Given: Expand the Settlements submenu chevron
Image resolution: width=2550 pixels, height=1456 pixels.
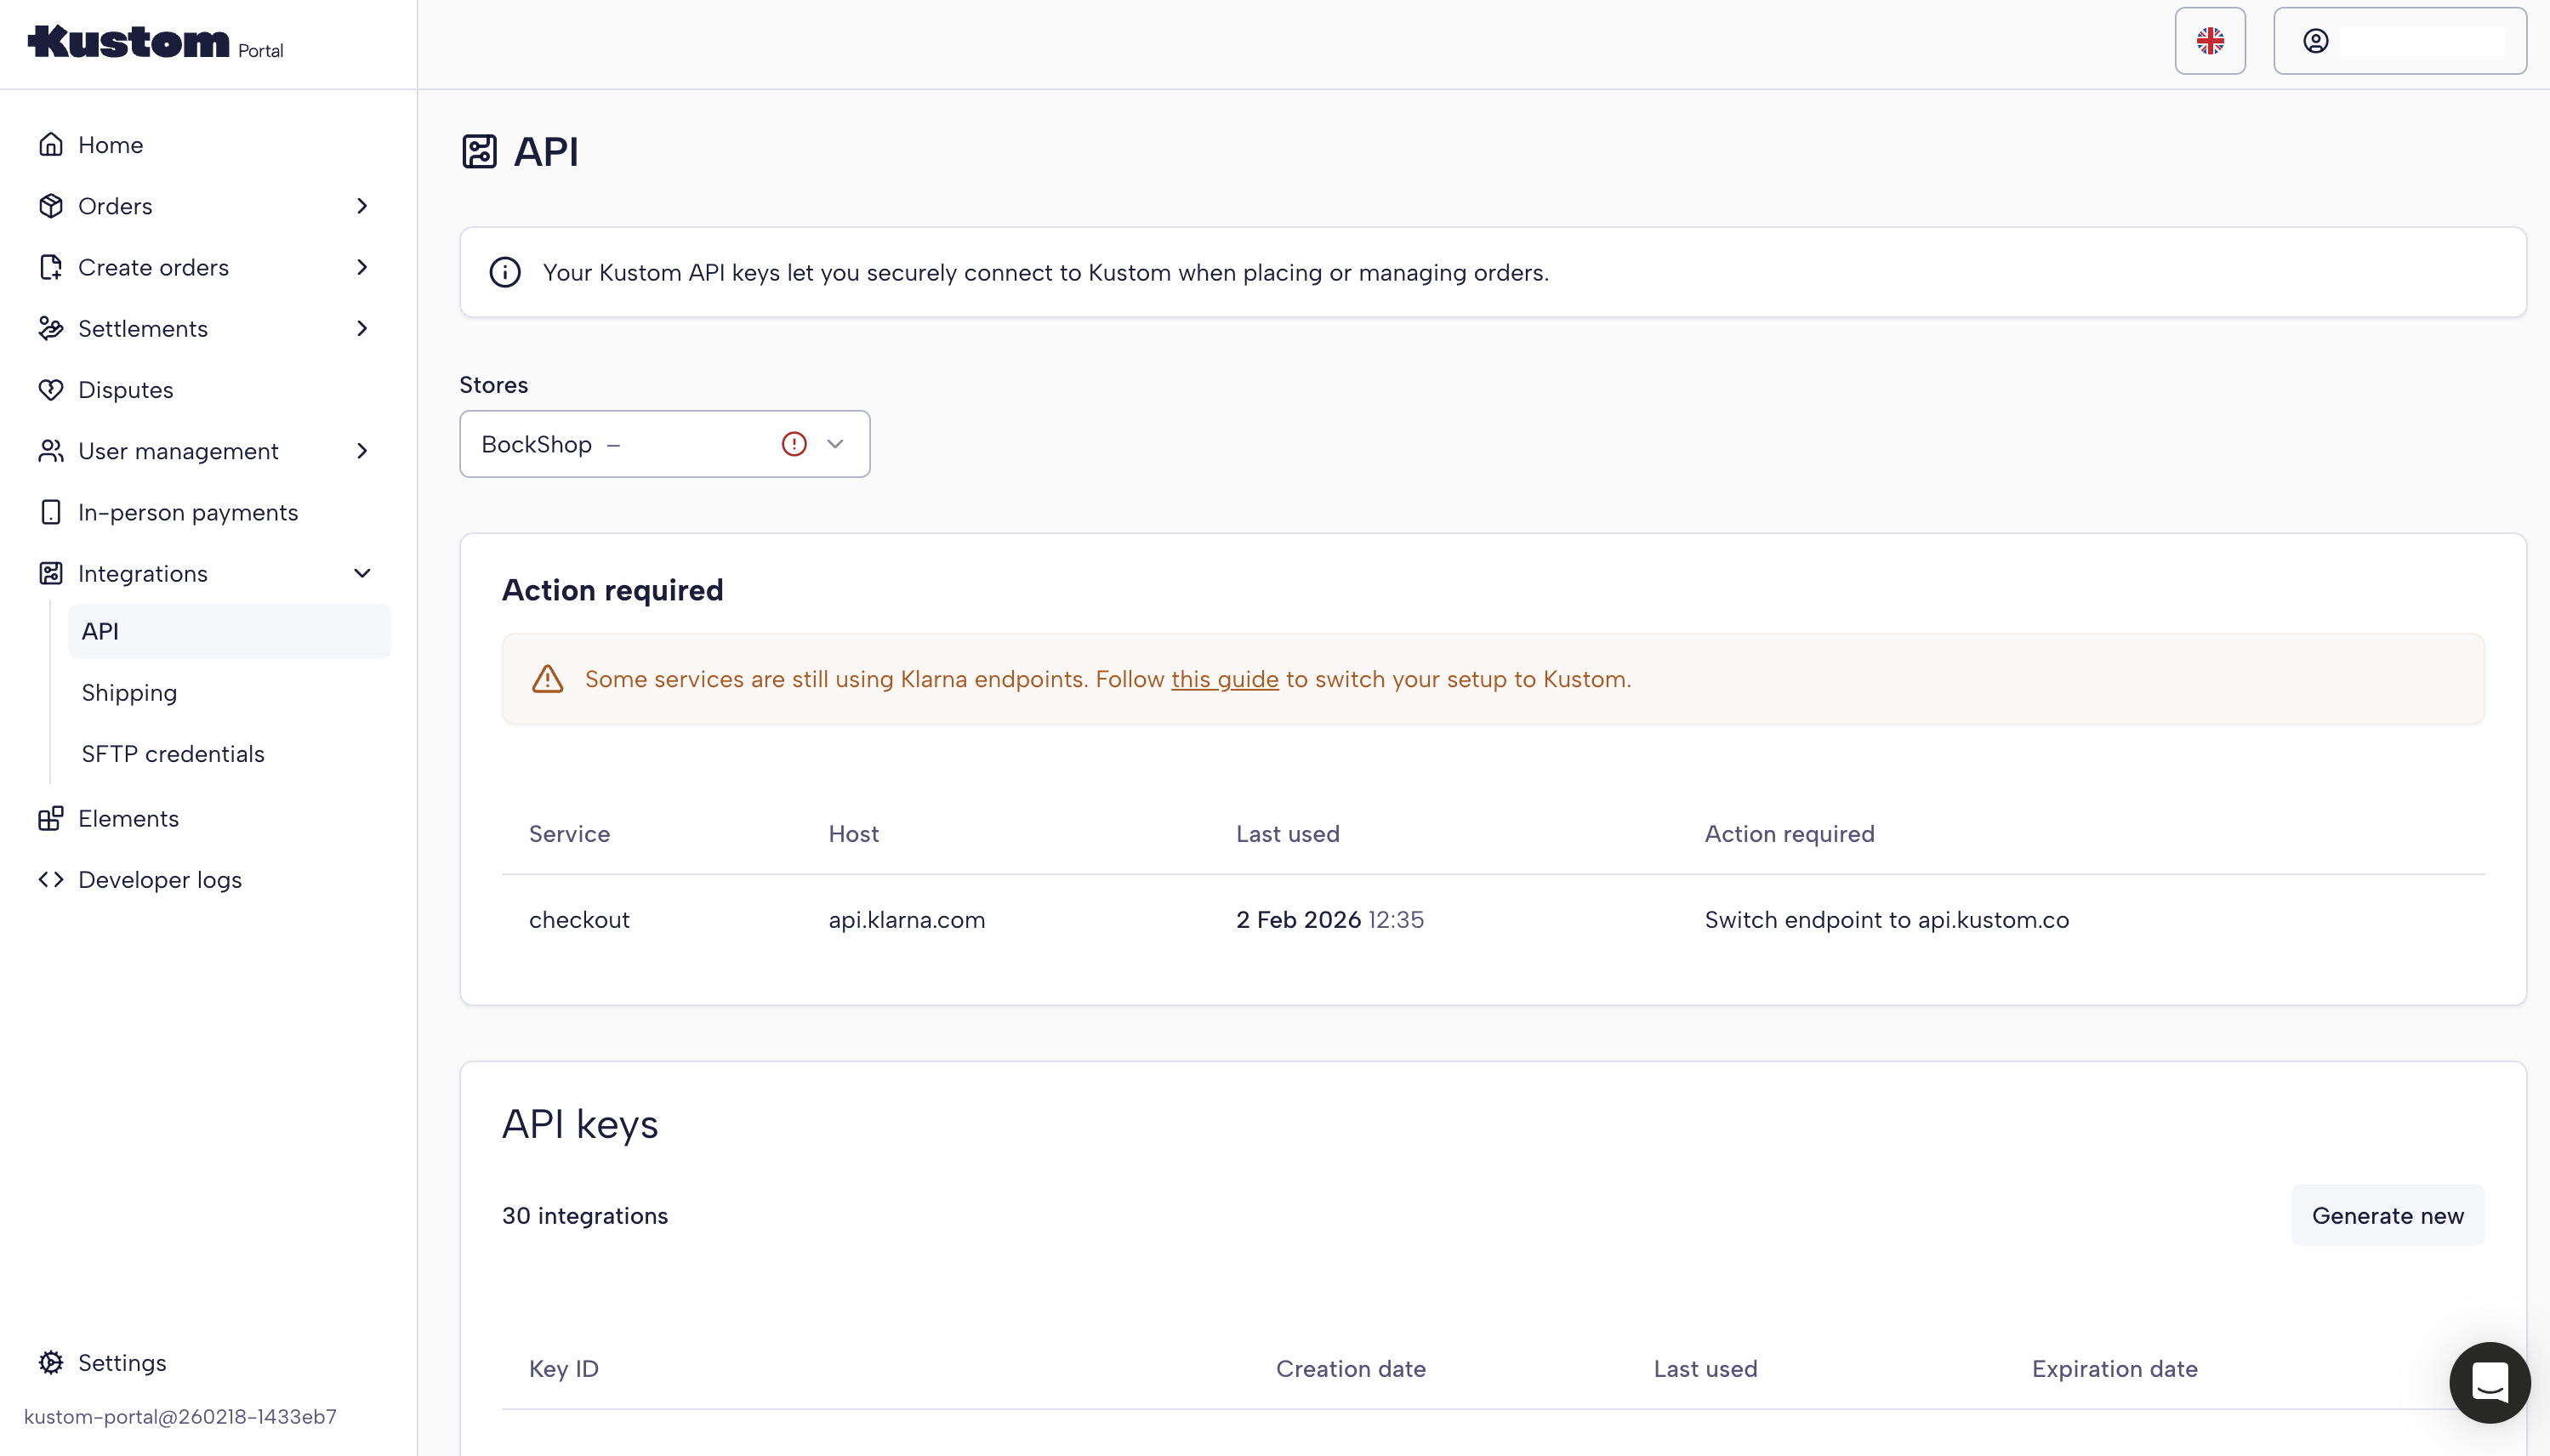Looking at the screenshot, I should pyautogui.click(x=362, y=329).
